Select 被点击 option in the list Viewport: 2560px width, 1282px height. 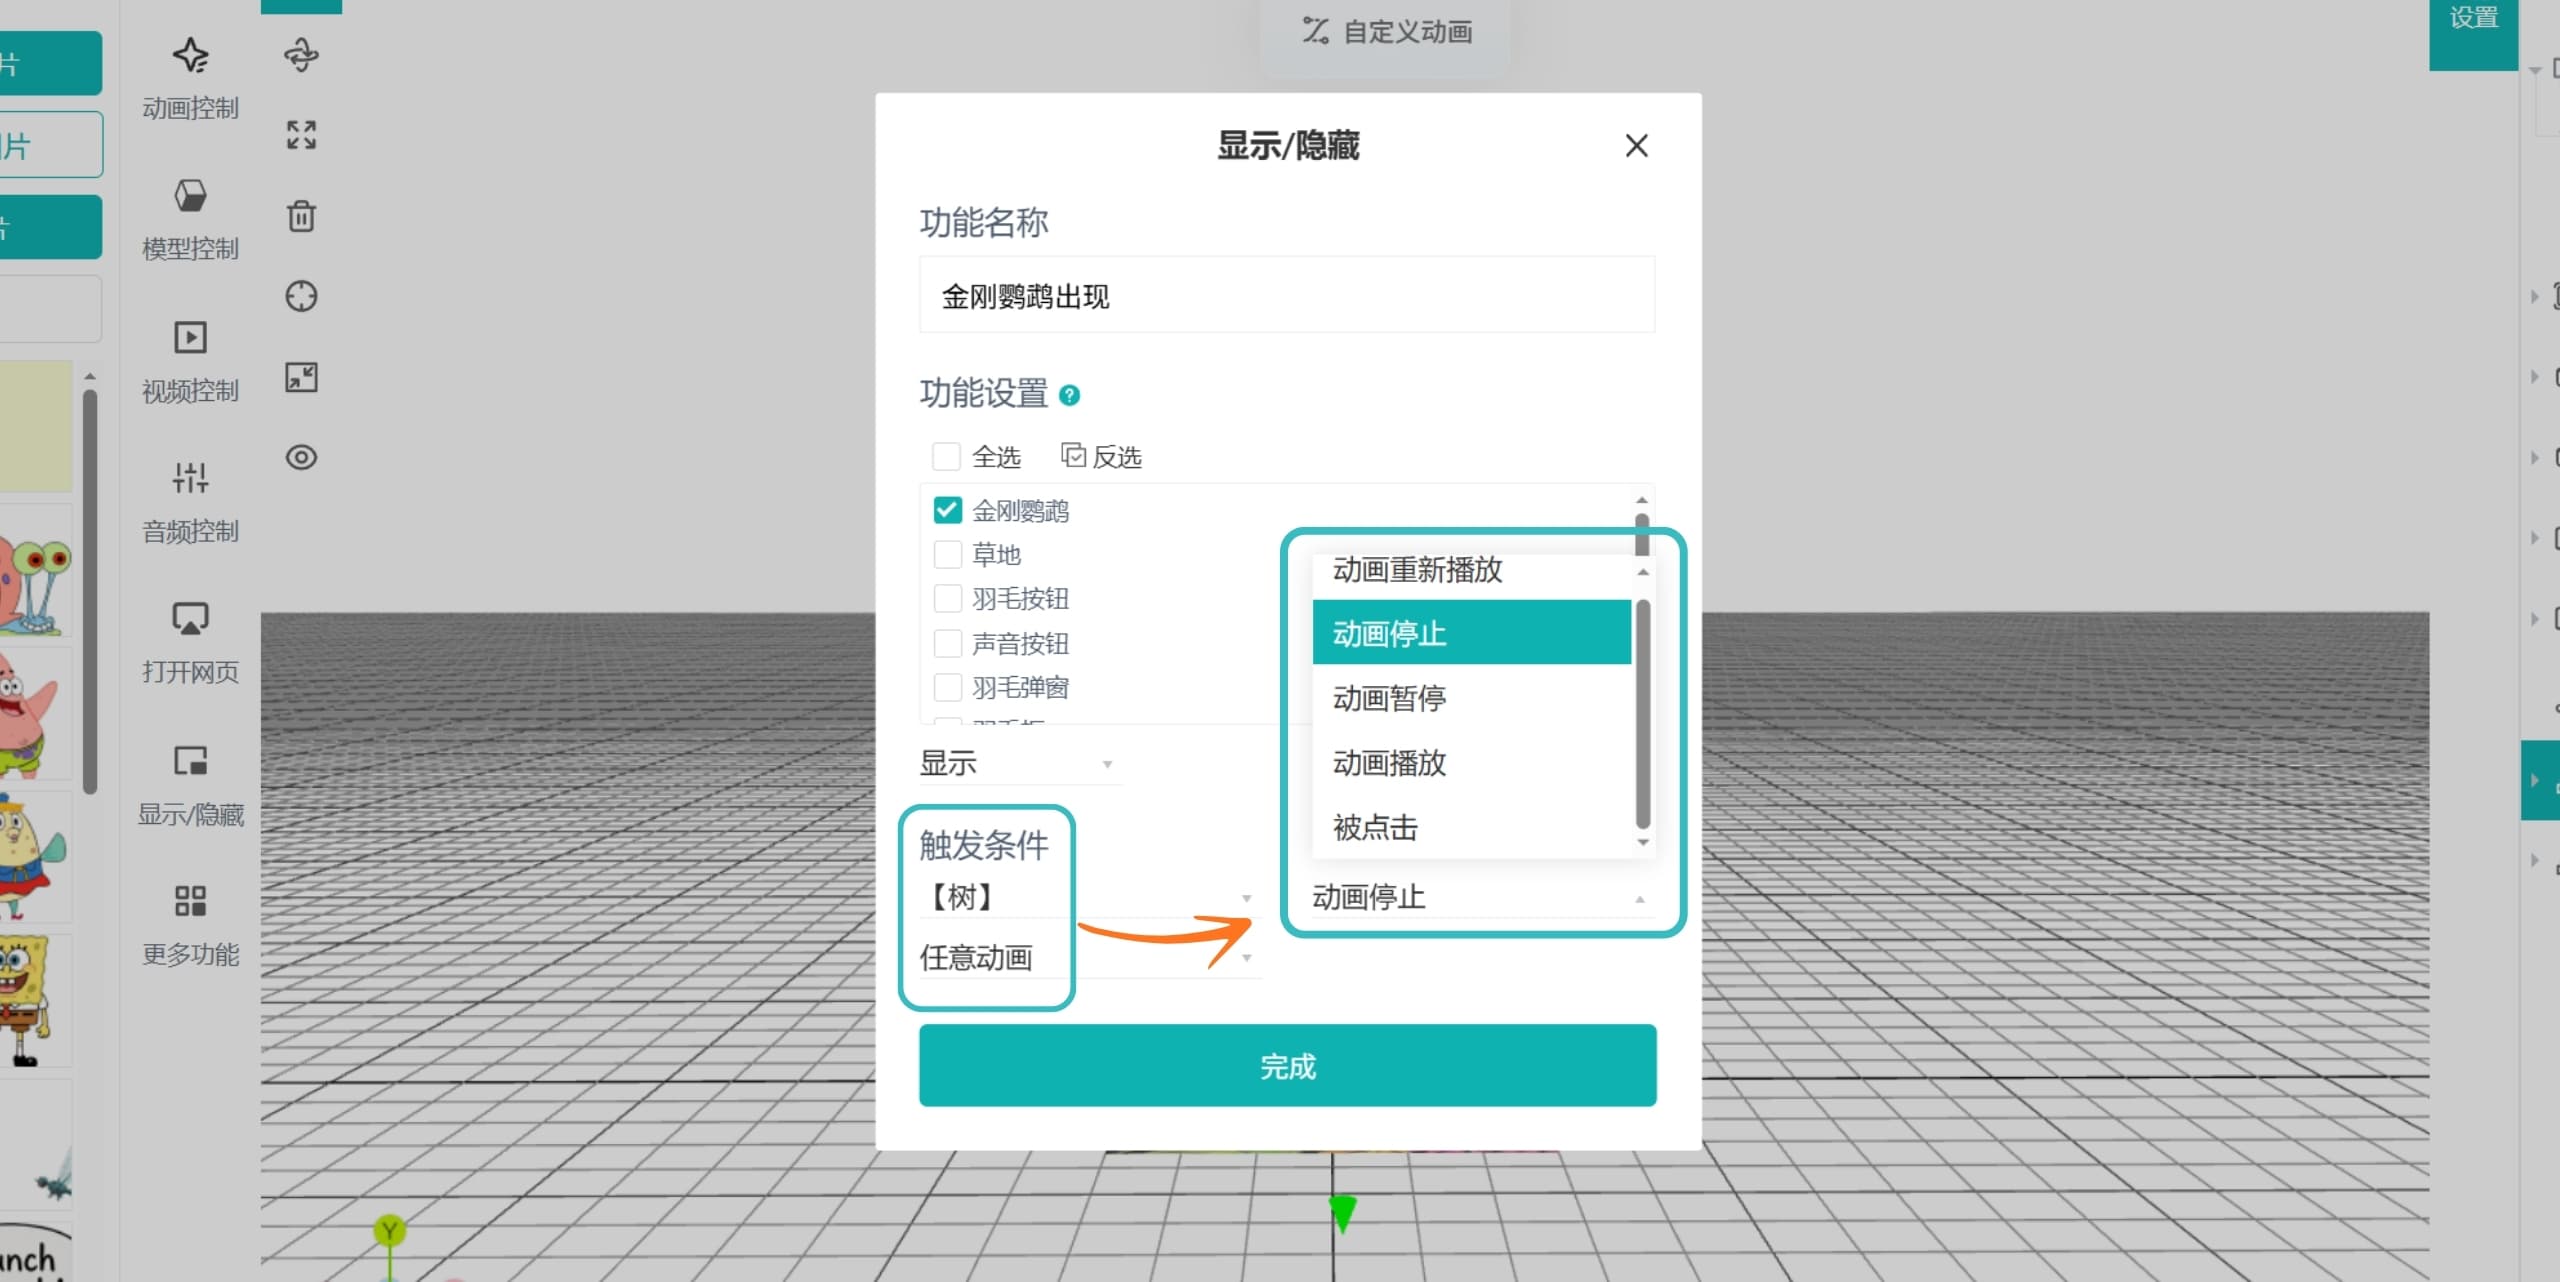tap(1471, 827)
